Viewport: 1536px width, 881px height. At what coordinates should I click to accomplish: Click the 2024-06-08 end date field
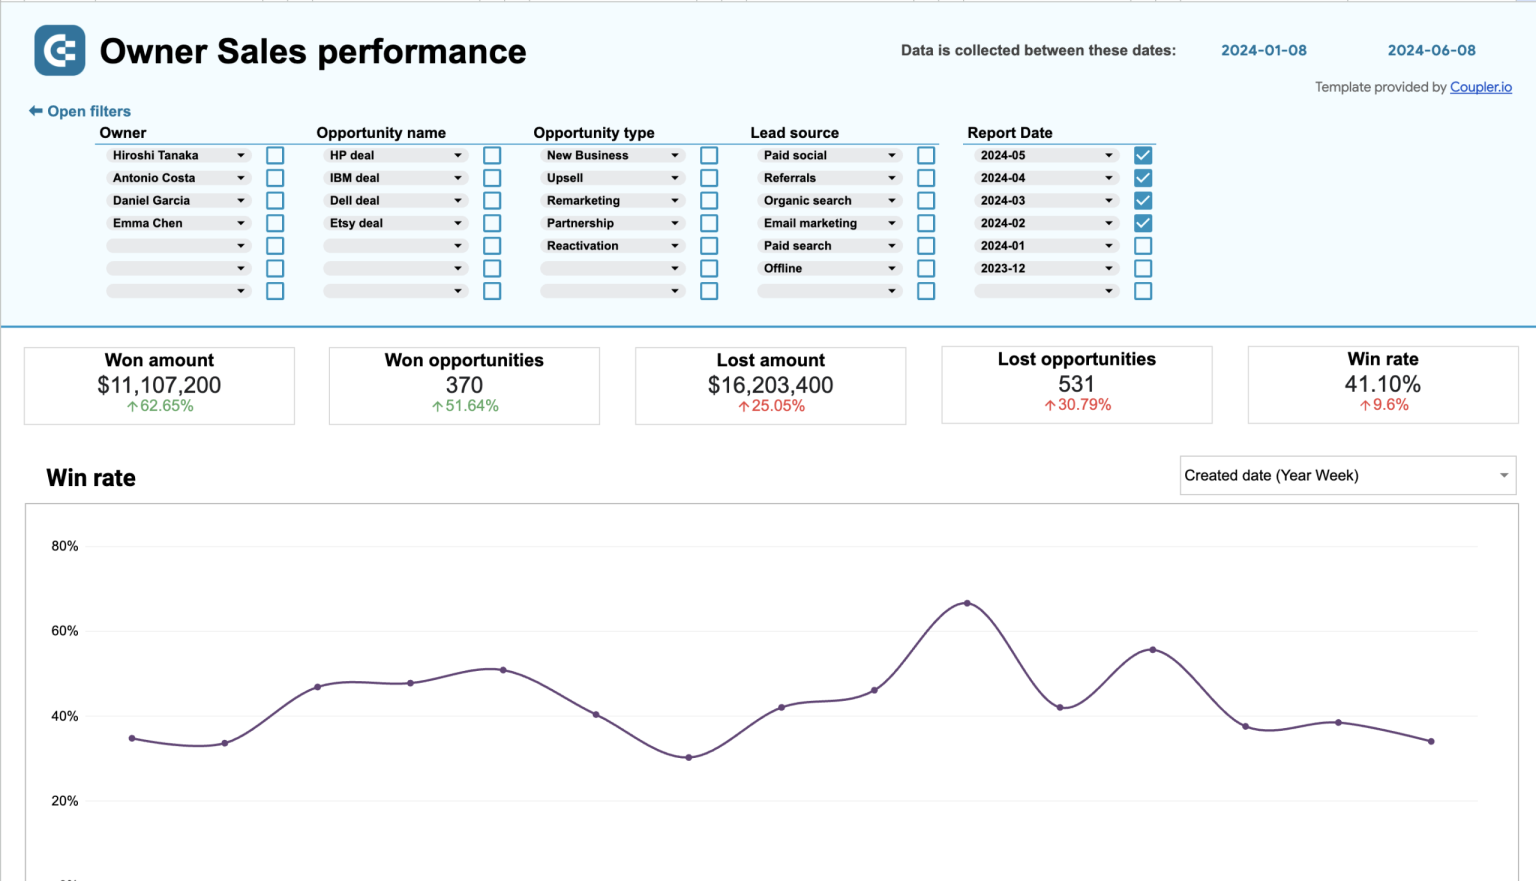[x=1432, y=50]
